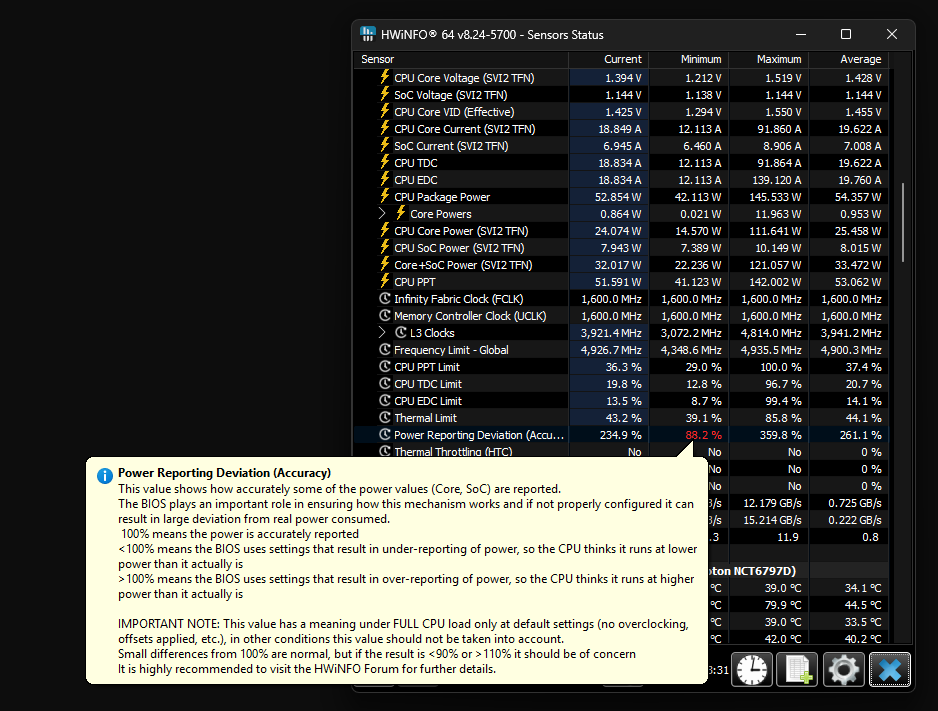Click the clock icon beside Thermal Limit

385,417
